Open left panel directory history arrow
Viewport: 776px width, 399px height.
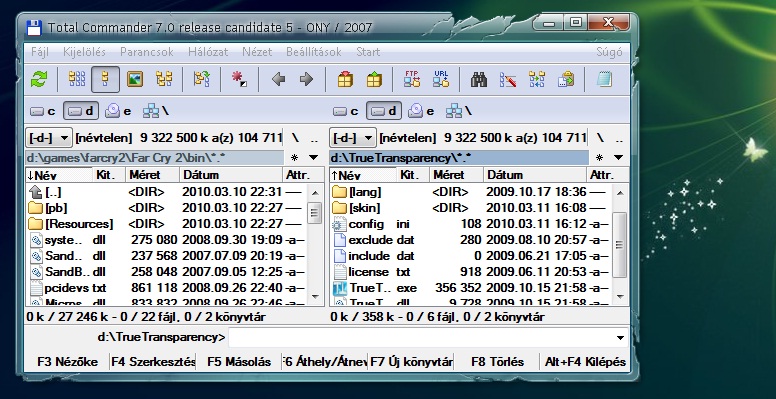[x=314, y=158]
